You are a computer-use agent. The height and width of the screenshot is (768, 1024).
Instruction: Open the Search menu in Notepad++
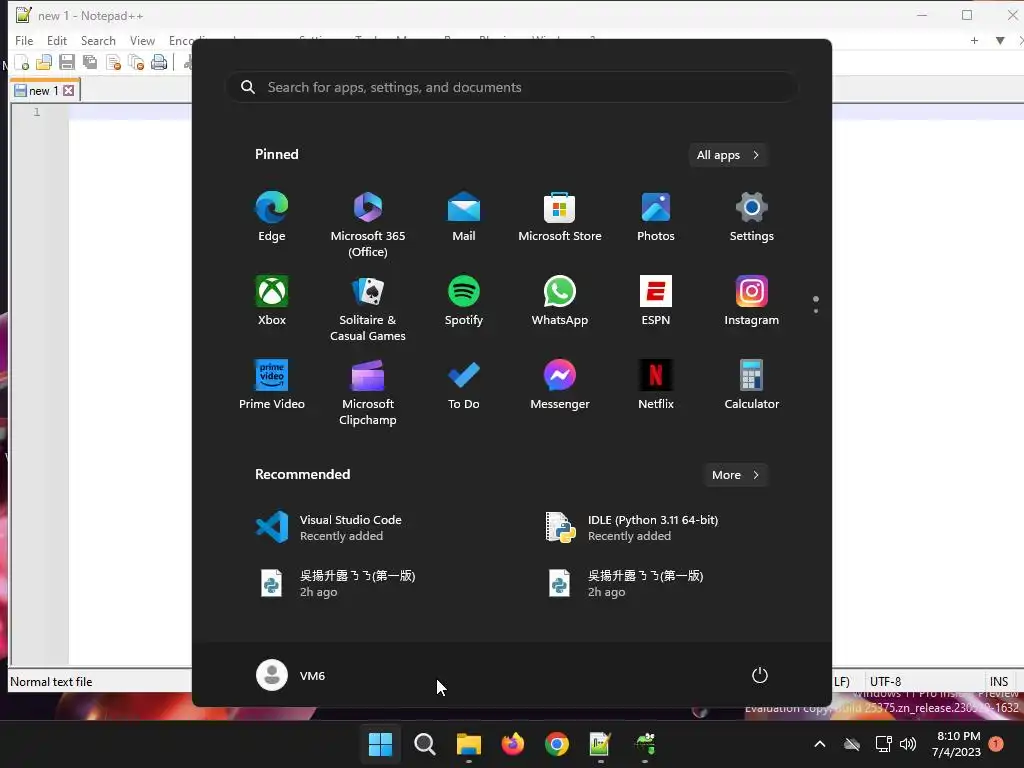[x=98, y=40]
